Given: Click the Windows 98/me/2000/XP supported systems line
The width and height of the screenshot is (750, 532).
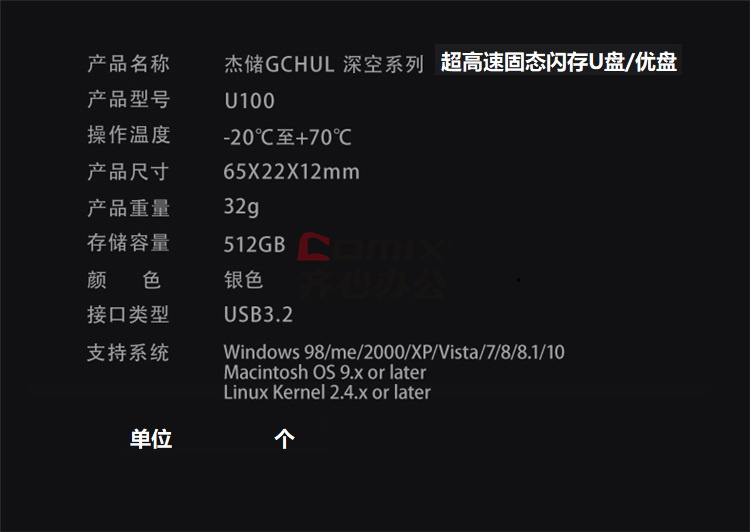Looking at the screenshot, I should click(x=394, y=352).
